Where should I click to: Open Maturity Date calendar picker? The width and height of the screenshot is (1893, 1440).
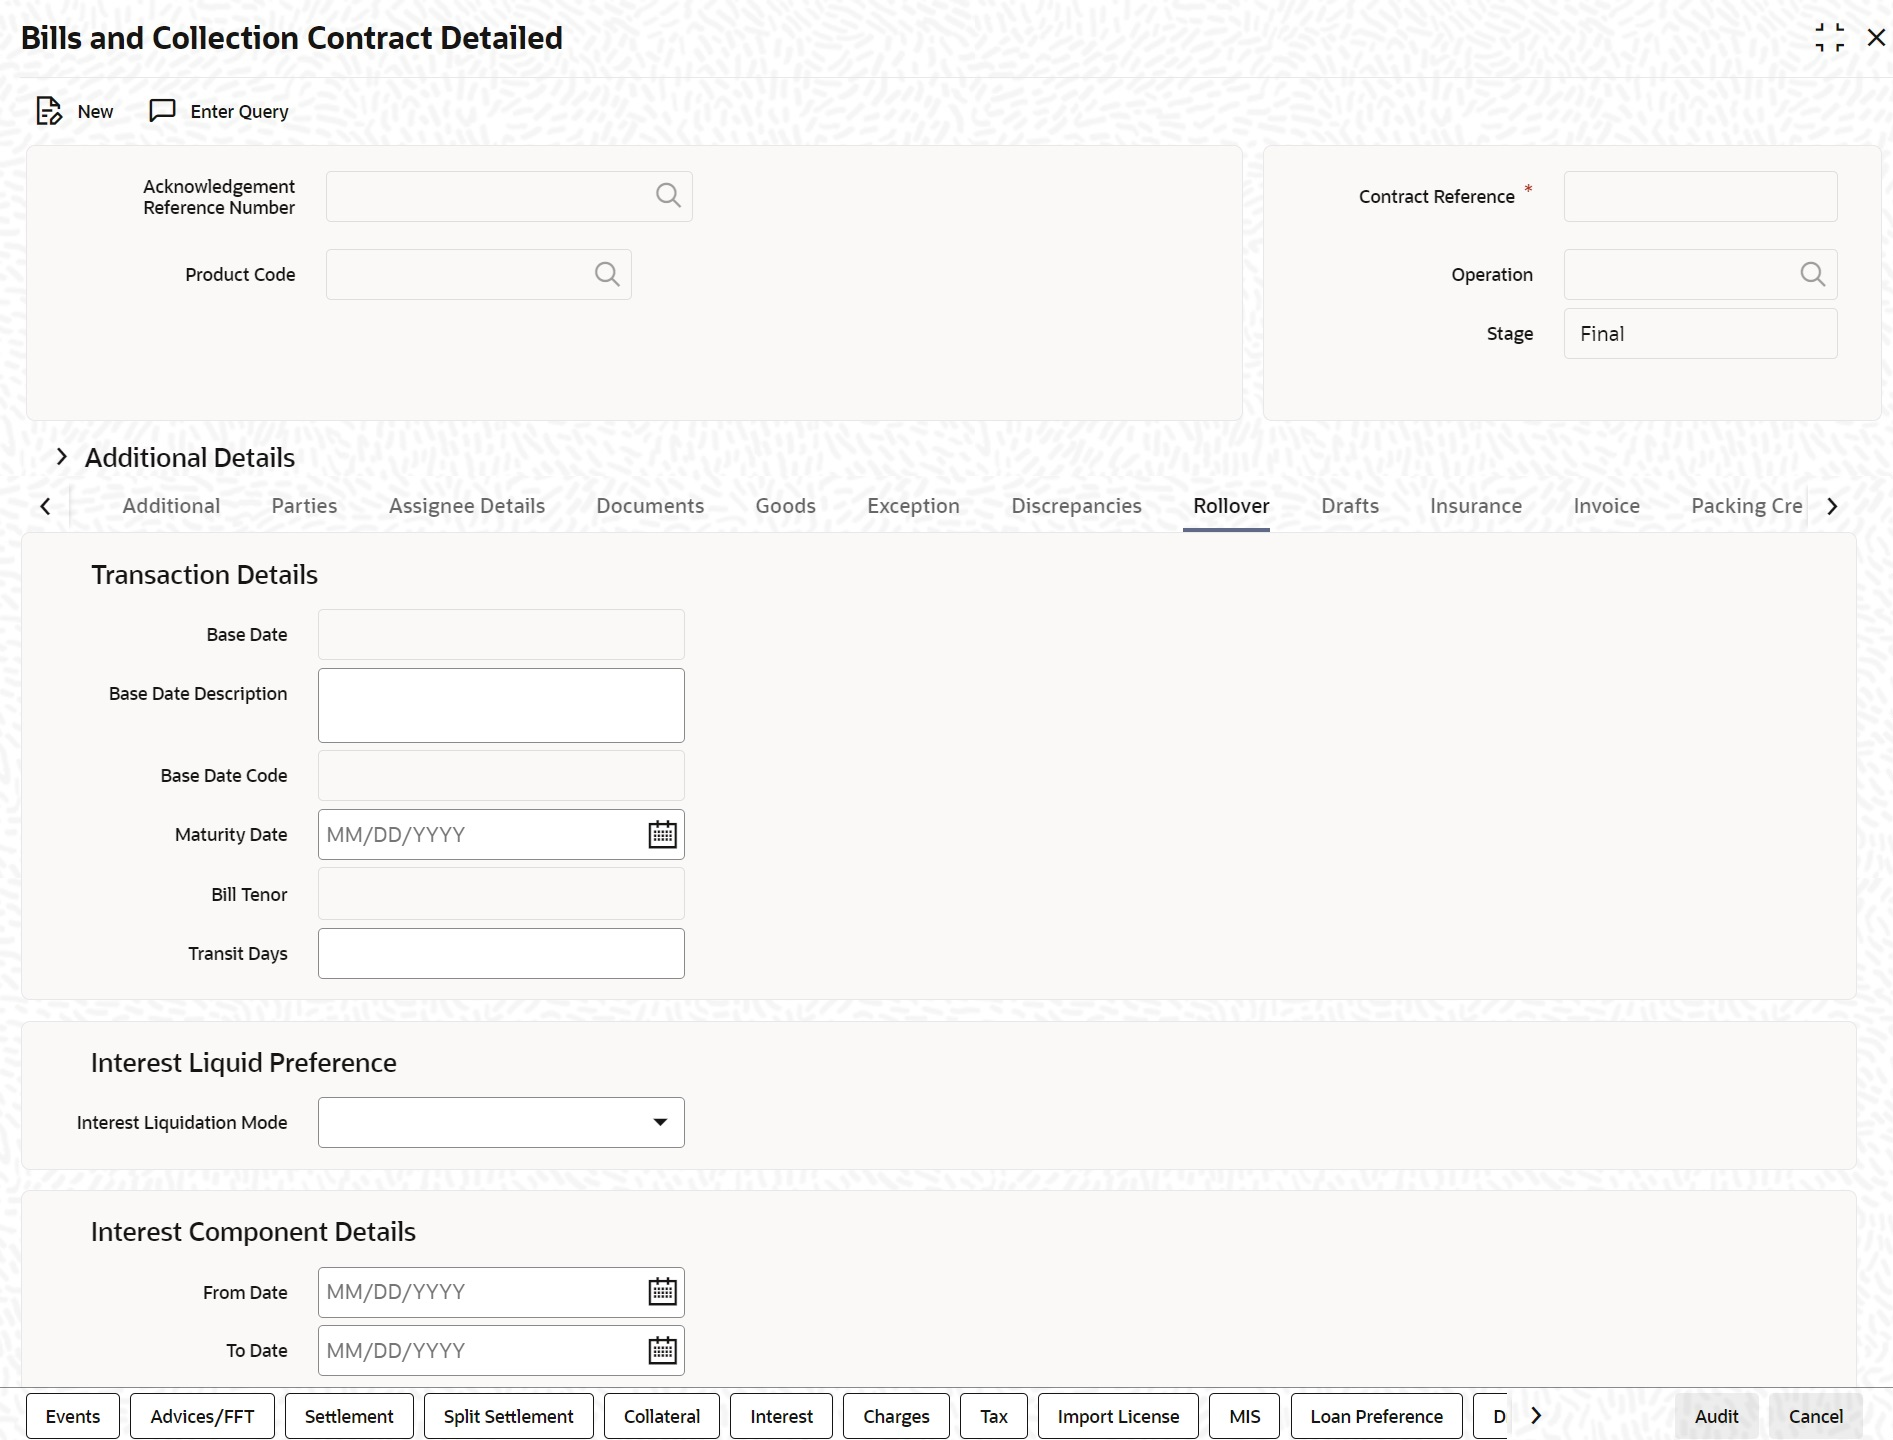[x=662, y=834]
